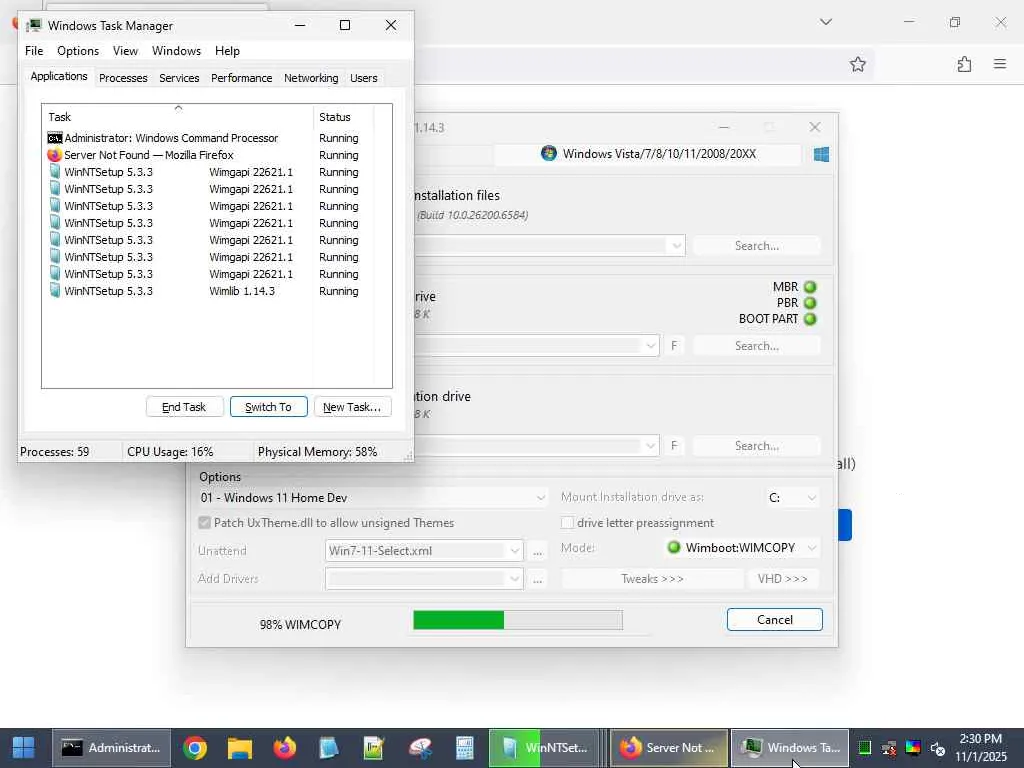This screenshot has height=768, width=1024.
Task: Click the green CPU meter tray icon
Action: pos(865,748)
